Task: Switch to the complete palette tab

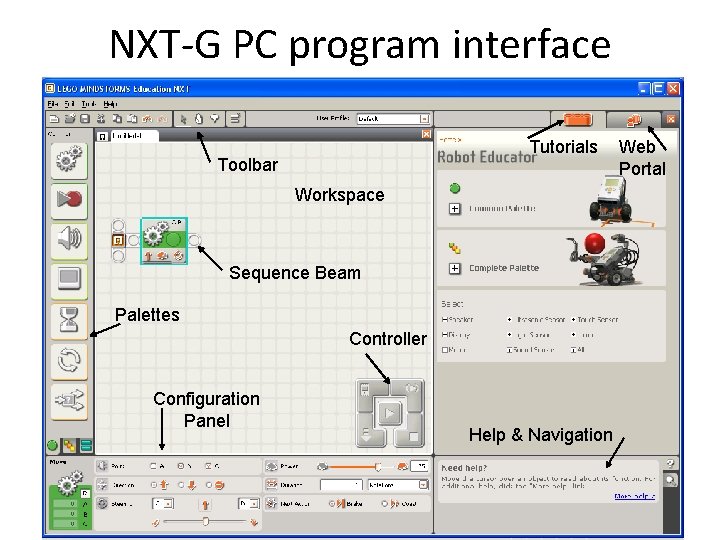Action: (x=69, y=445)
